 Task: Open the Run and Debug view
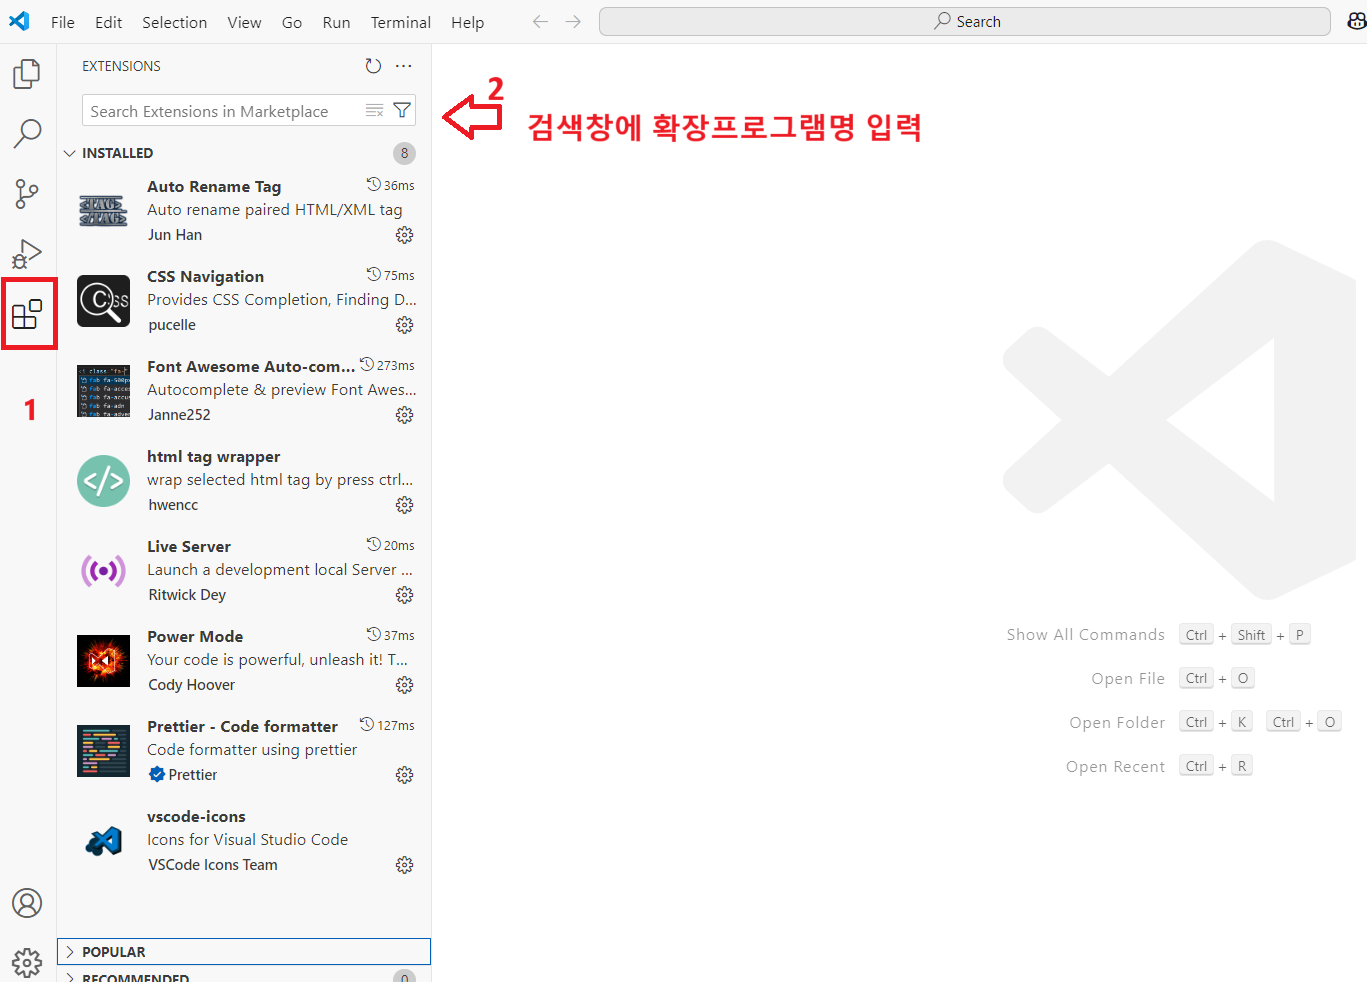click(27, 254)
